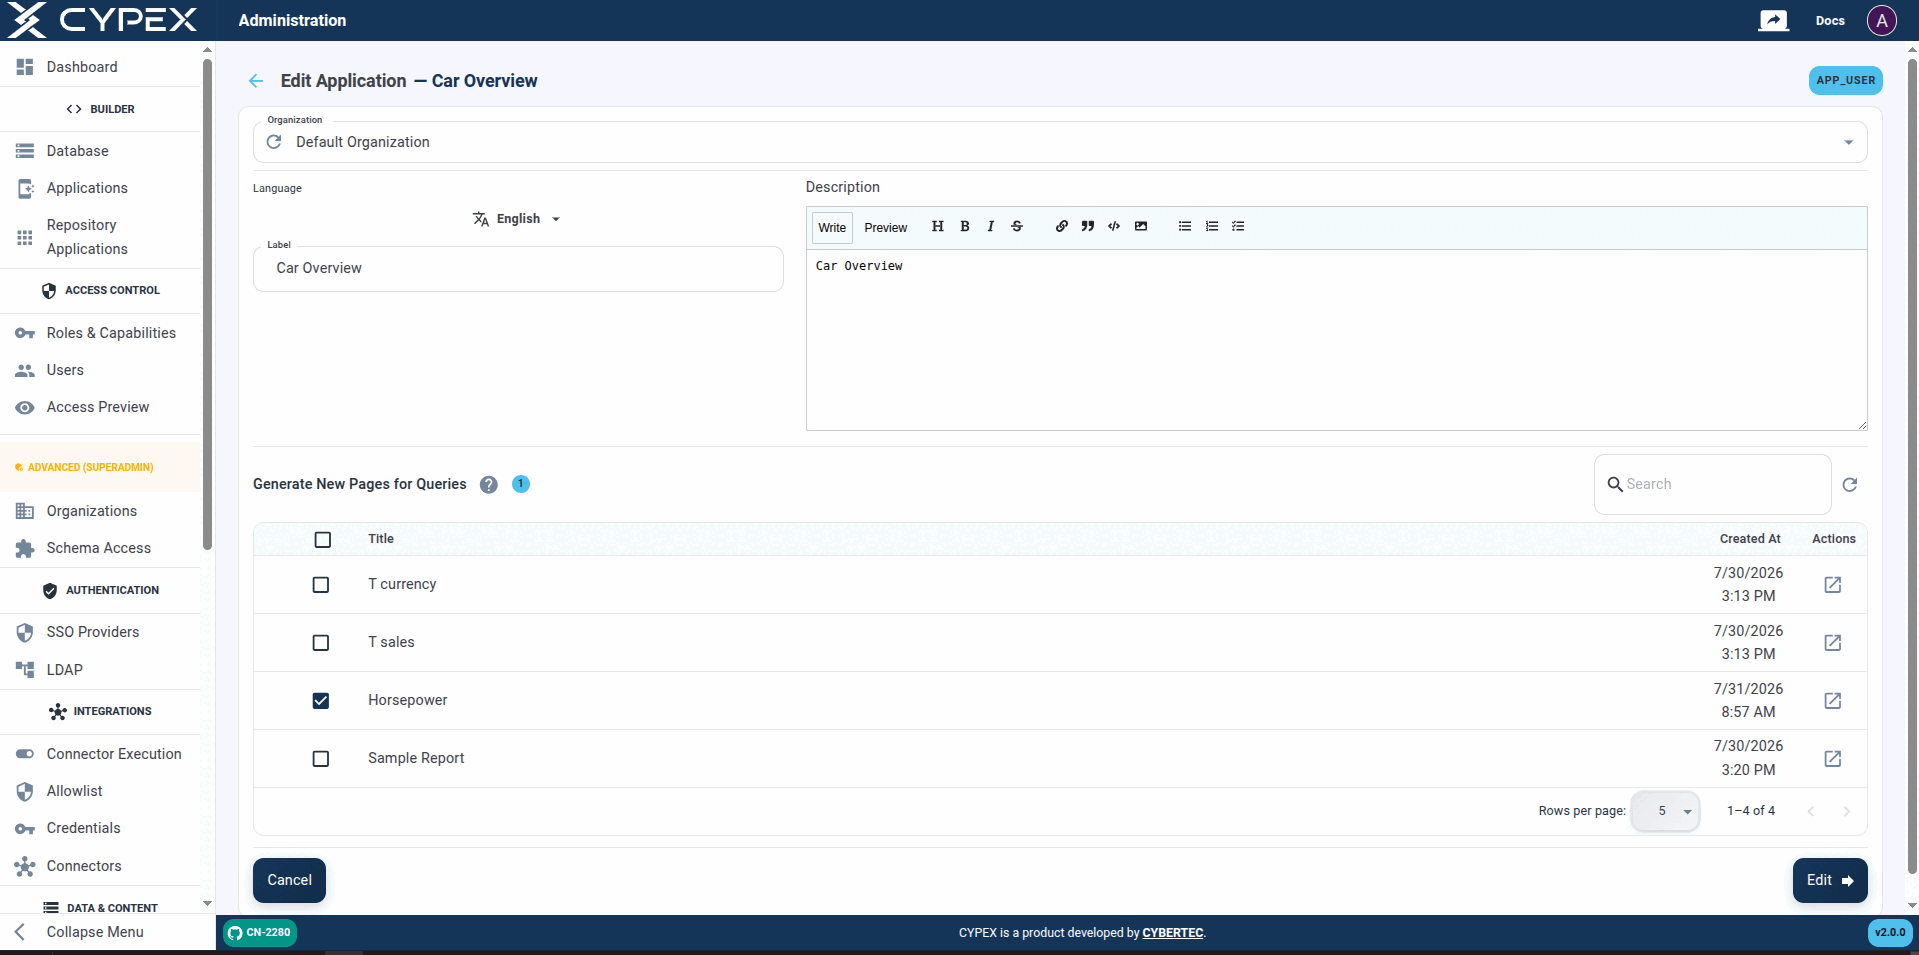Open Database in the sidebar
1919x955 pixels.
tap(100, 151)
